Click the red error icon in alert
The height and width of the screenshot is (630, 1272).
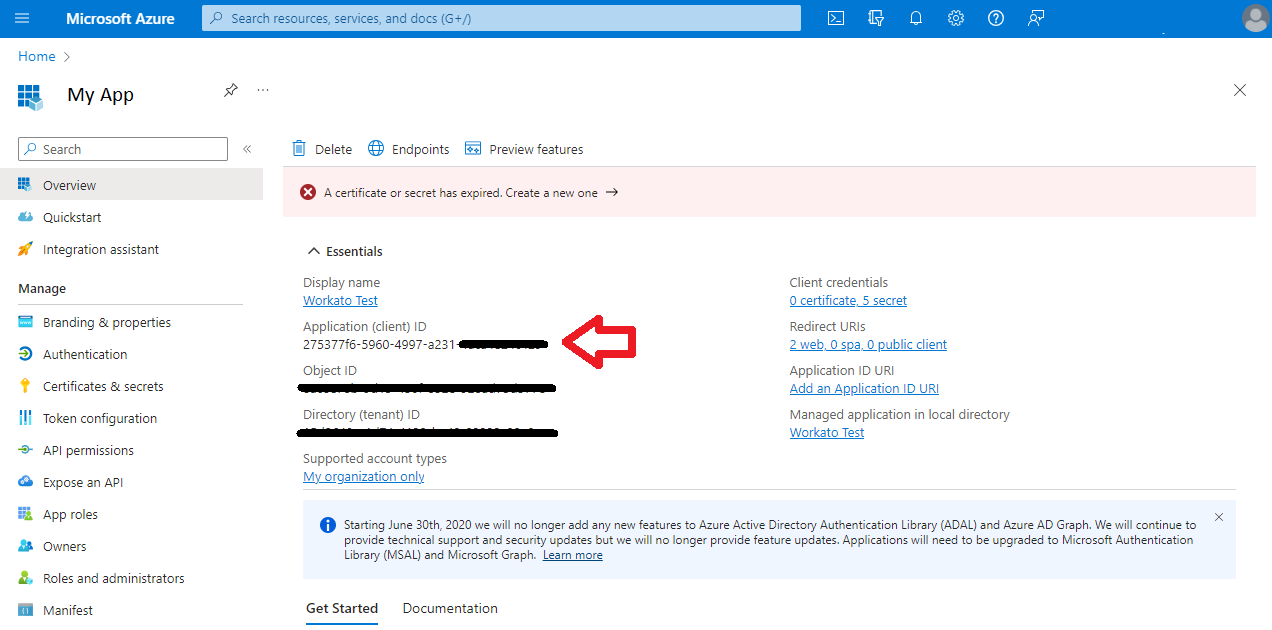pos(308,192)
